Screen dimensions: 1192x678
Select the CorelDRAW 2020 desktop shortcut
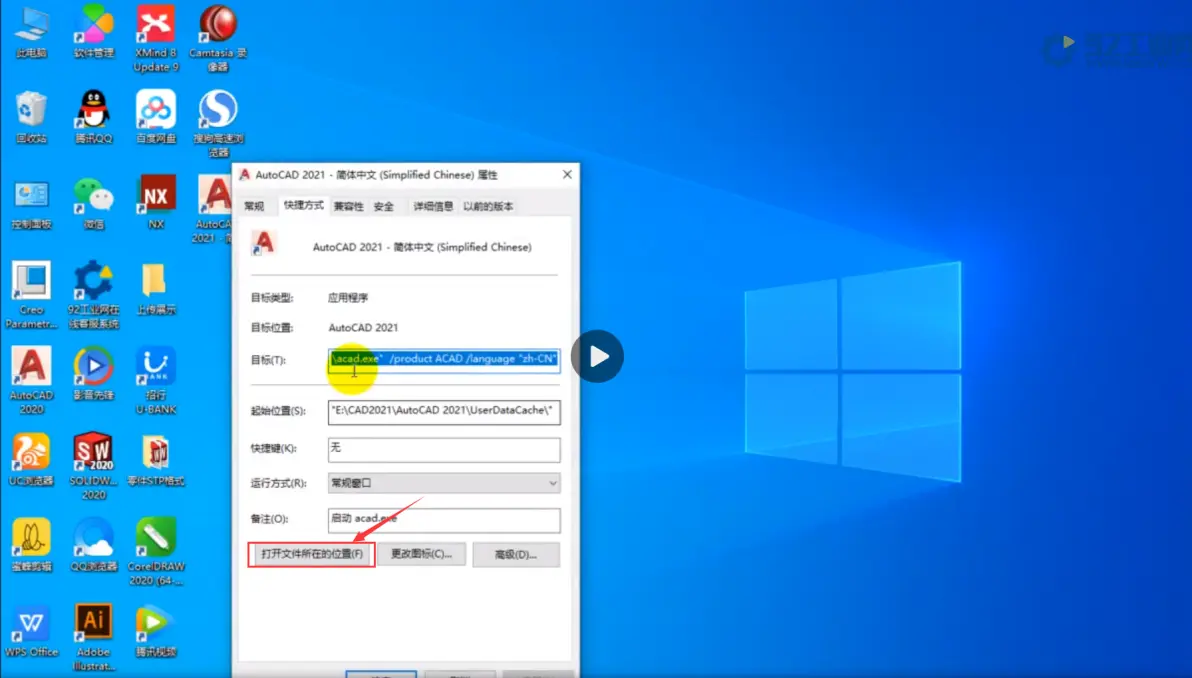tap(156, 551)
